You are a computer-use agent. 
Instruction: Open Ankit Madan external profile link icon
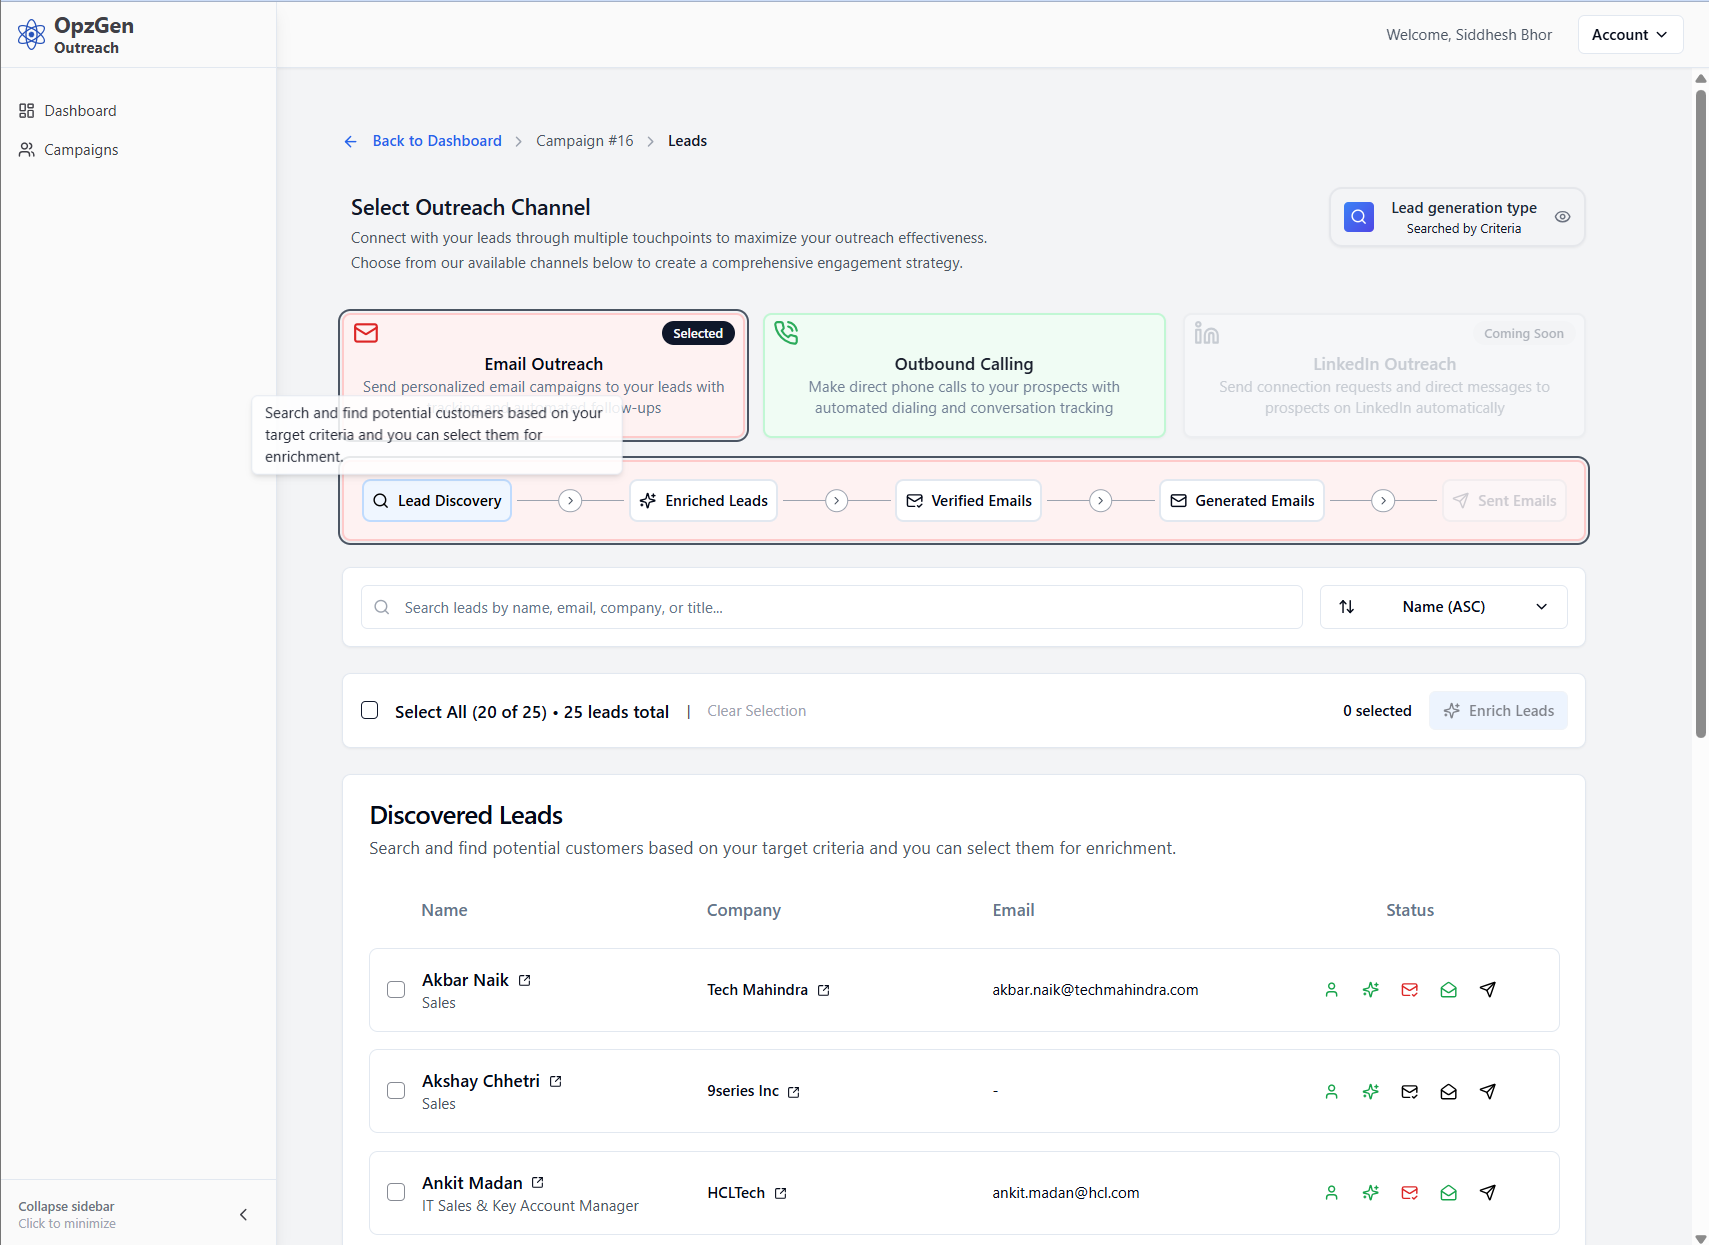tap(538, 1182)
